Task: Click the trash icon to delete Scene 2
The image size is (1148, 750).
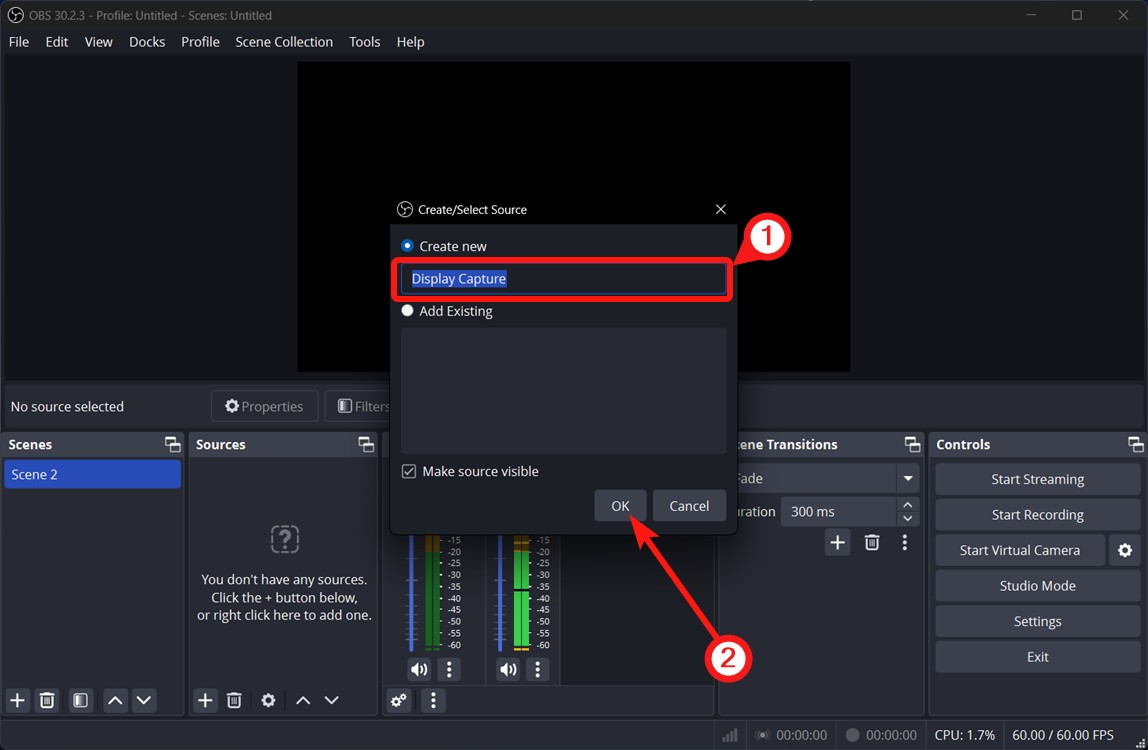Action: 46,700
